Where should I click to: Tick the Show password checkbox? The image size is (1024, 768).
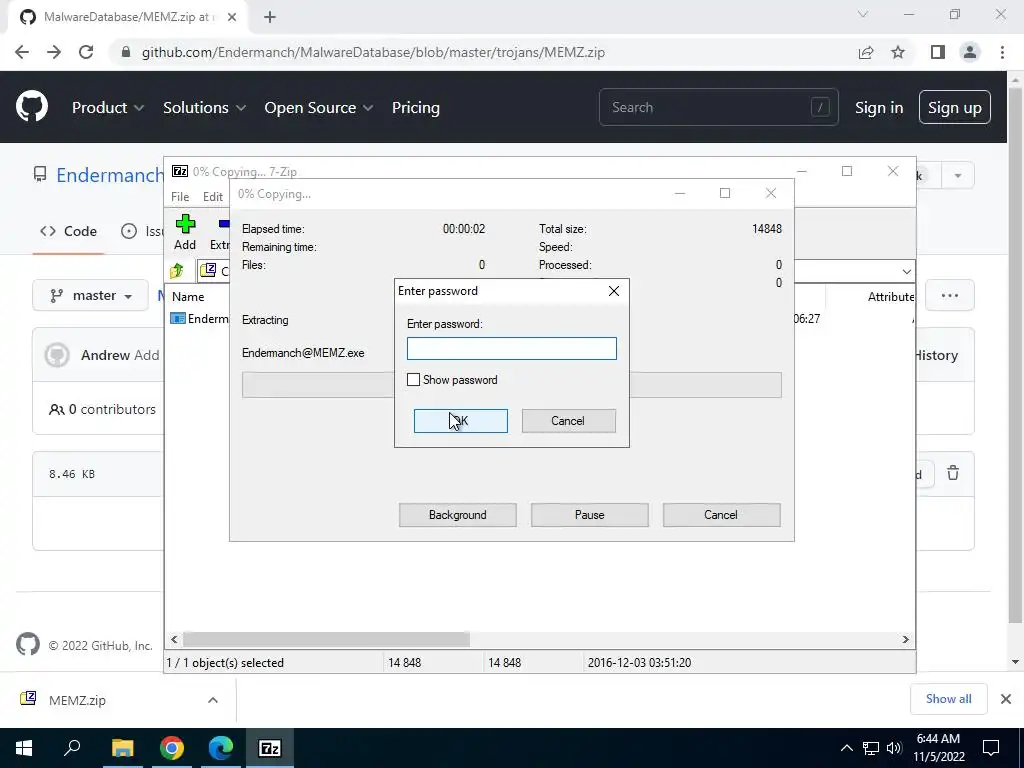(413, 379)
